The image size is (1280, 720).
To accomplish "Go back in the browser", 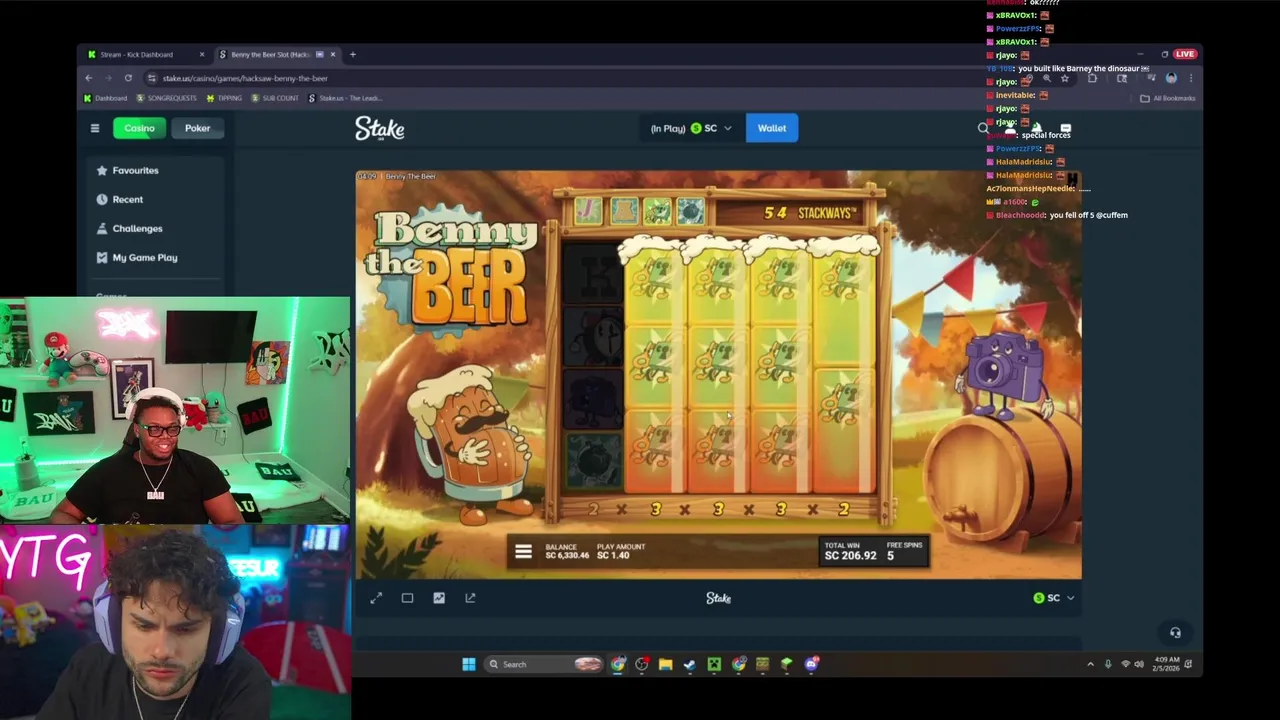I will coord(89,78).
